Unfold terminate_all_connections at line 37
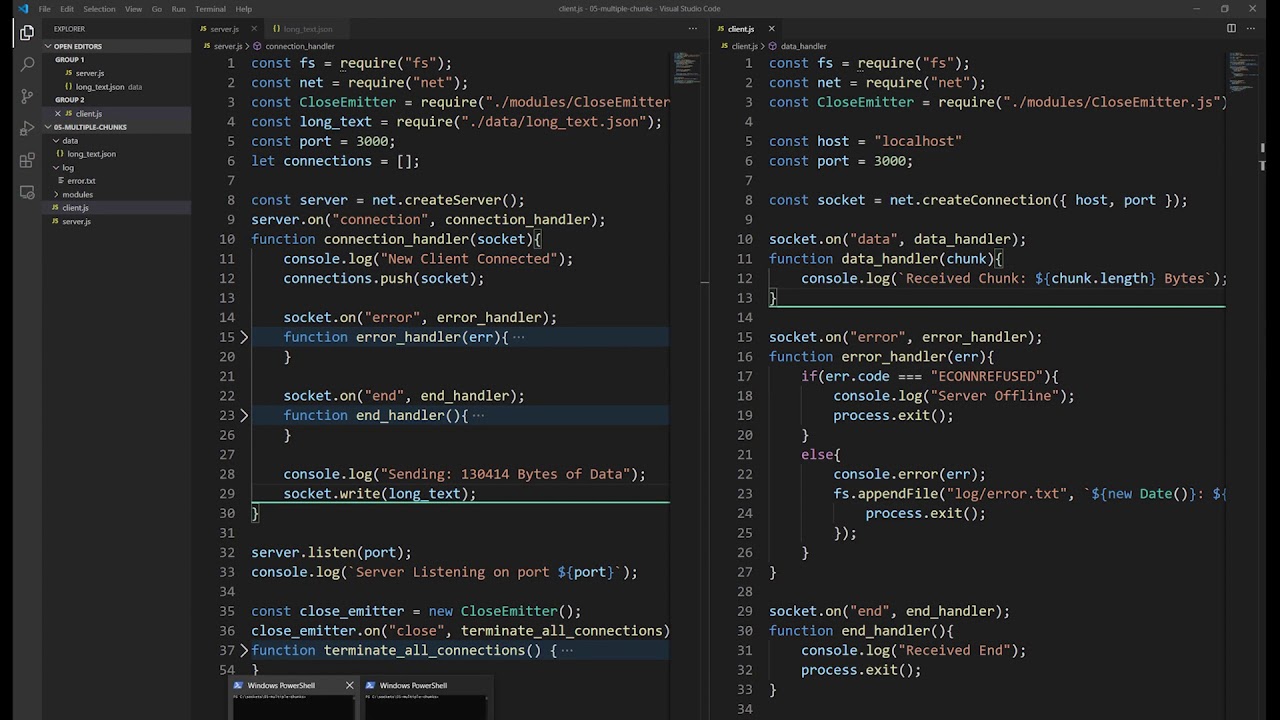 click(x=243, y=650)
